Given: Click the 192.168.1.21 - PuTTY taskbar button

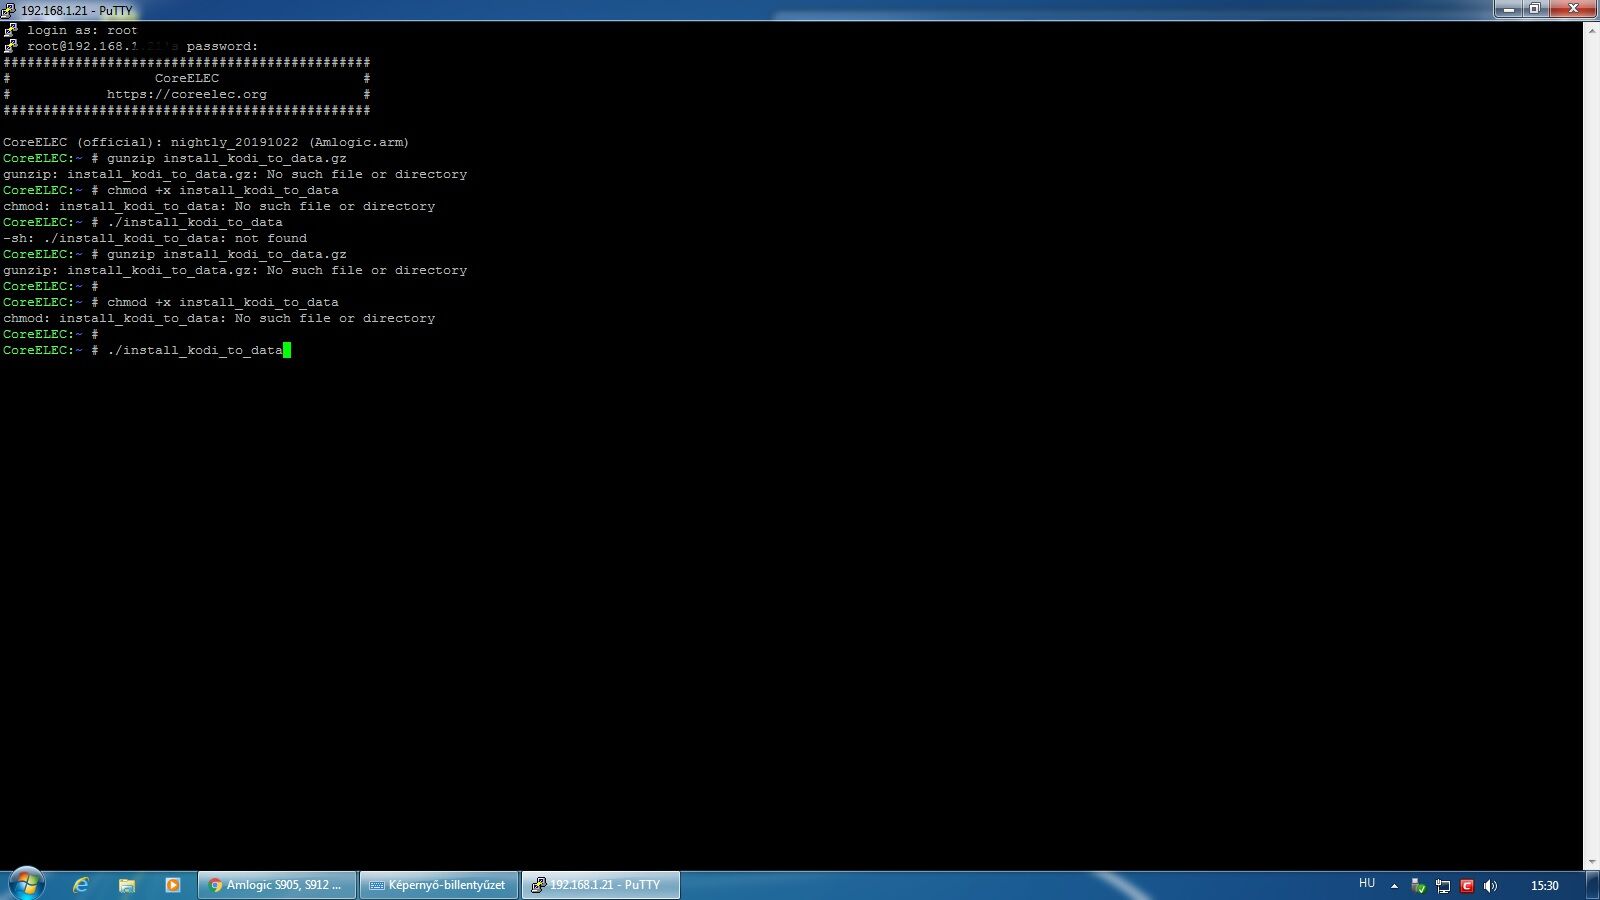Looking at the screenshot, I should (600, 885).
